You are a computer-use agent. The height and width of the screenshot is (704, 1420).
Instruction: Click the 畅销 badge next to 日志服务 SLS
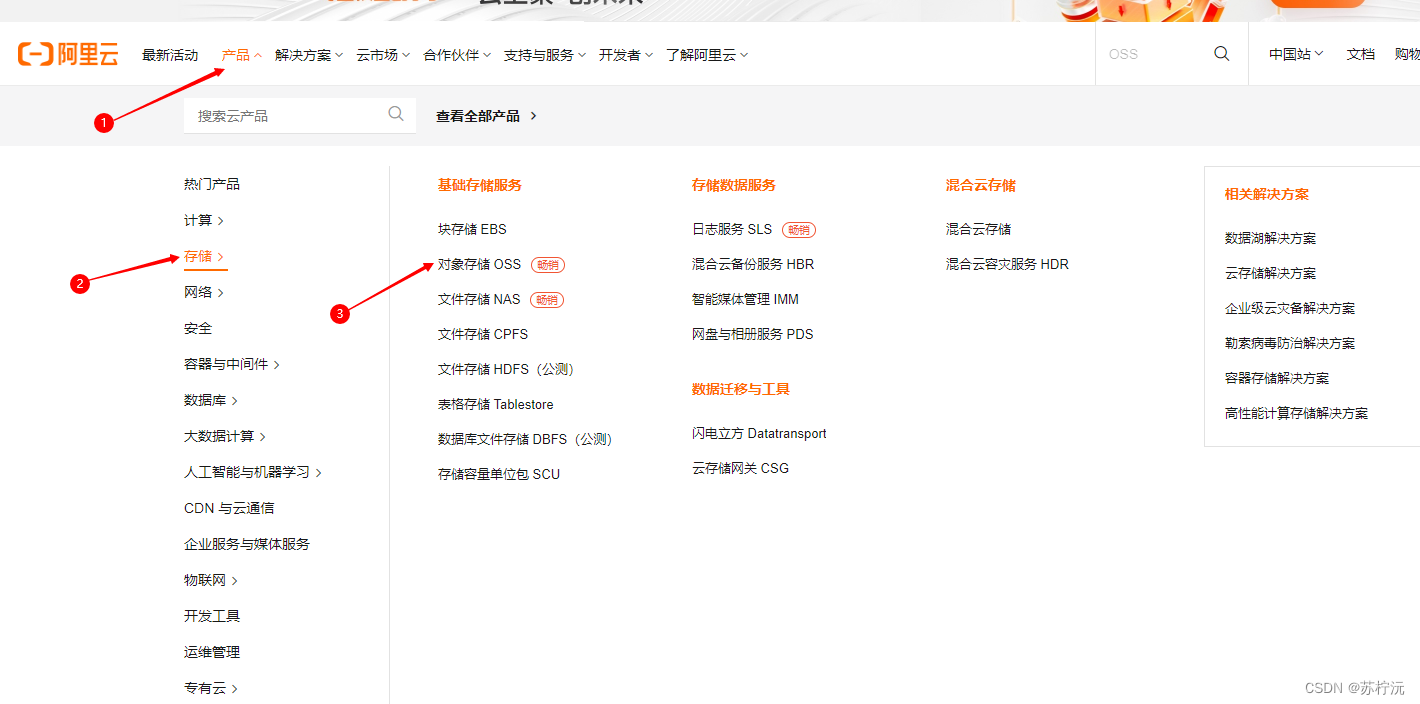(x=799, y=230)
